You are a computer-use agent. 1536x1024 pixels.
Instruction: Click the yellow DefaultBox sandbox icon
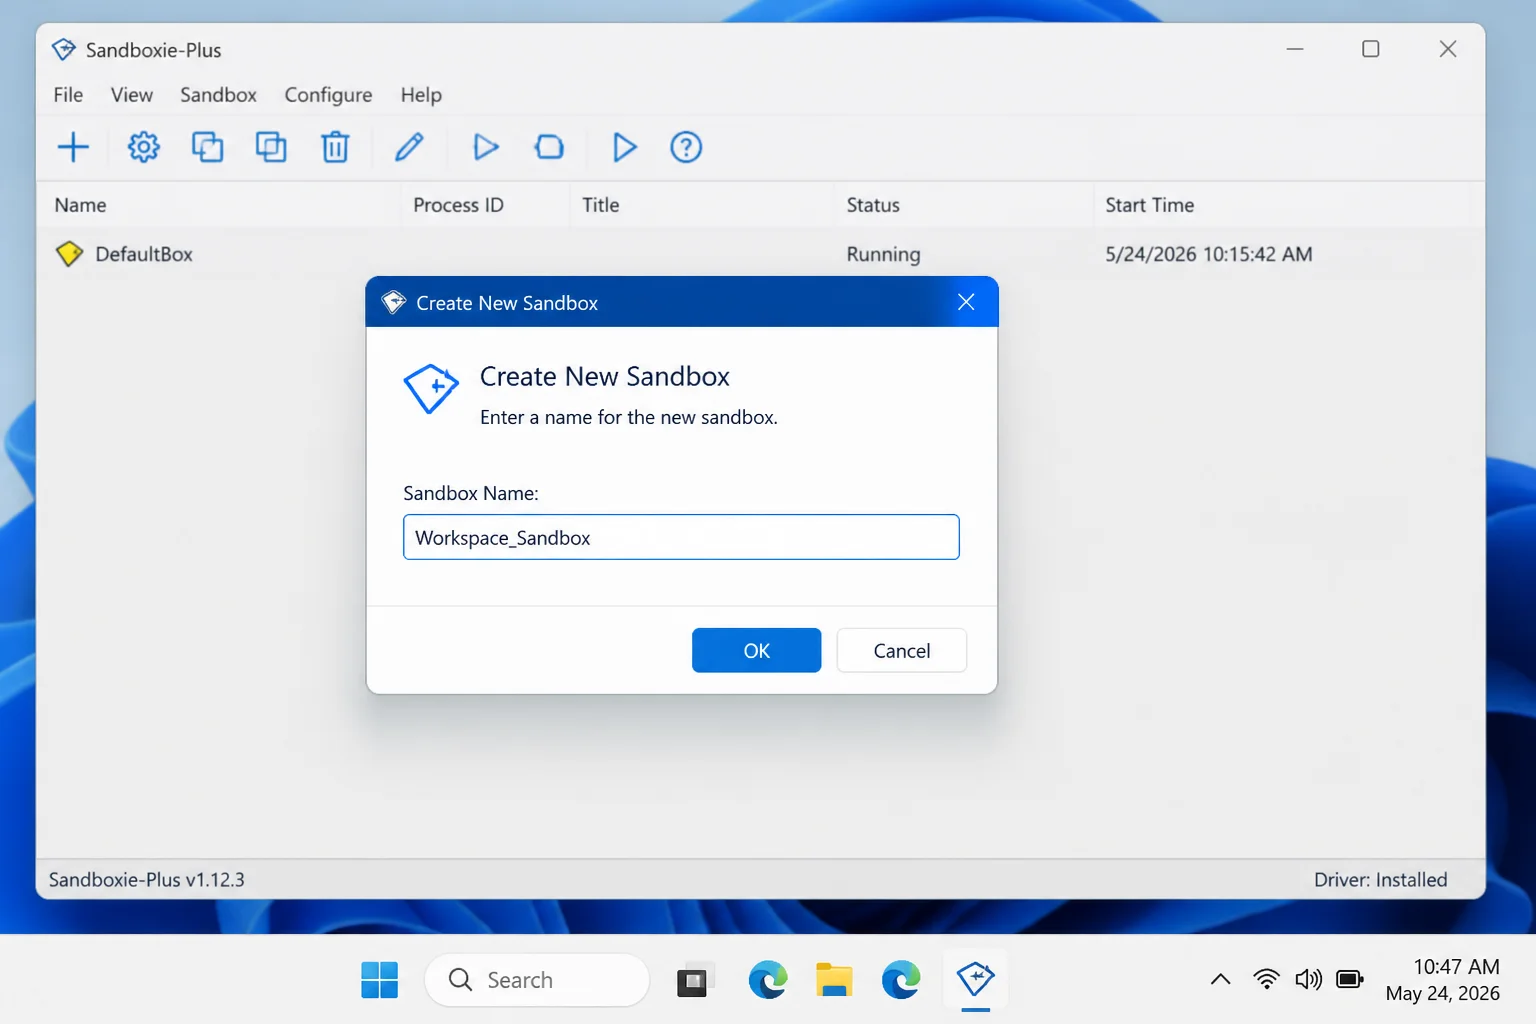coord(69,254)
